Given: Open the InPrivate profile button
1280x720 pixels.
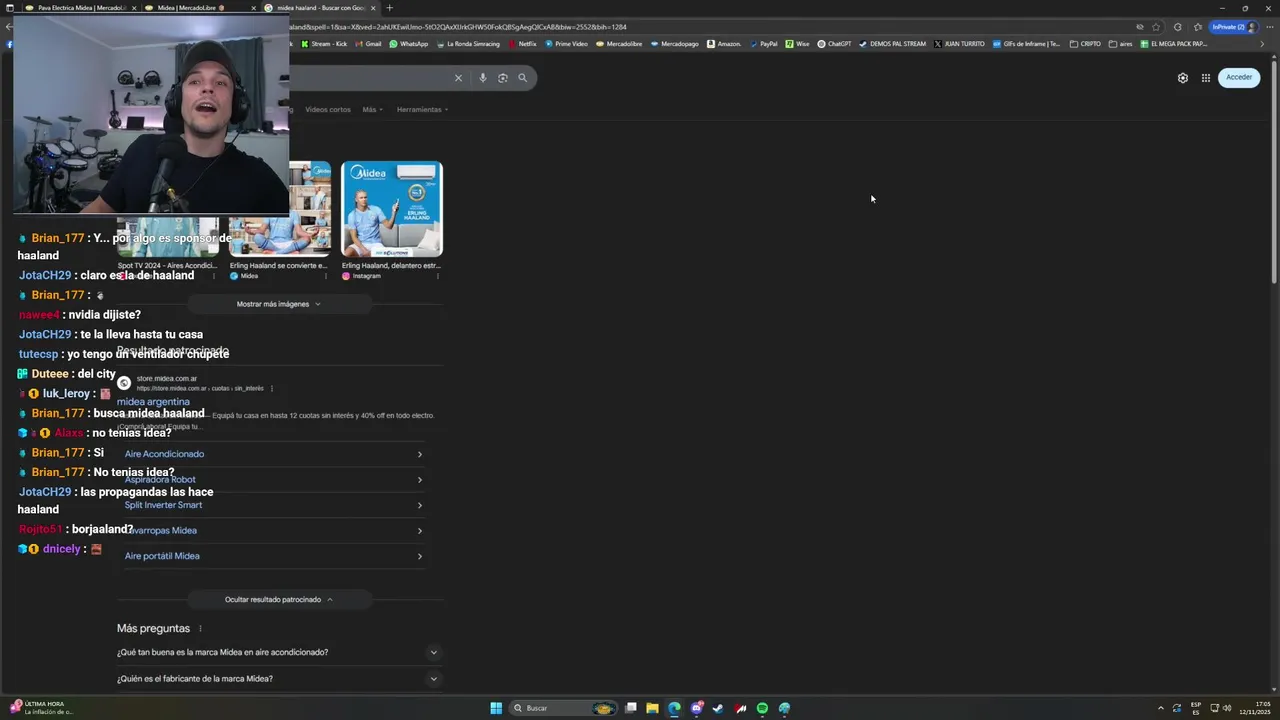Looking at the screenshot, I should [1233, 27].
